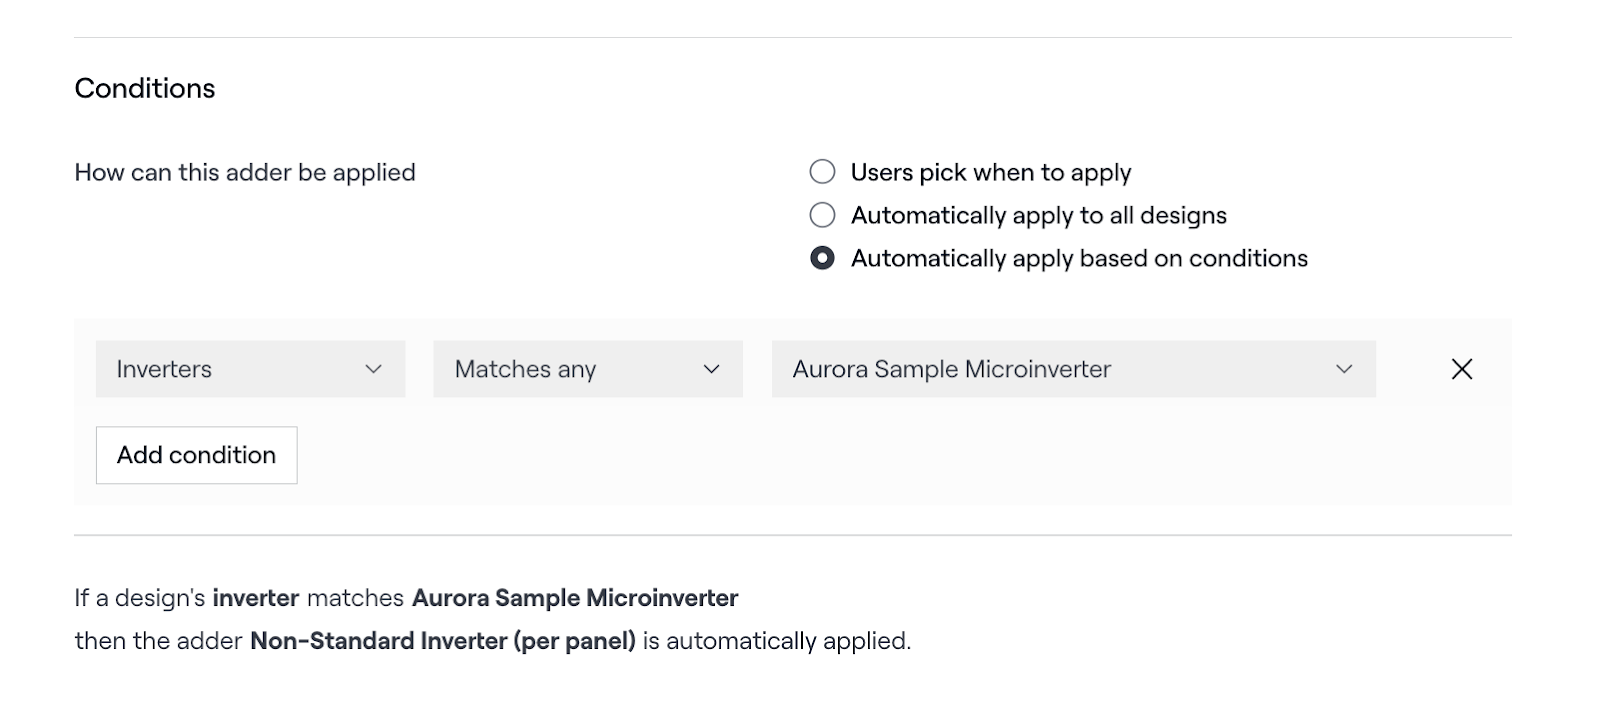Select the 'Users pick when to apply' radio button

pos(822,172)
